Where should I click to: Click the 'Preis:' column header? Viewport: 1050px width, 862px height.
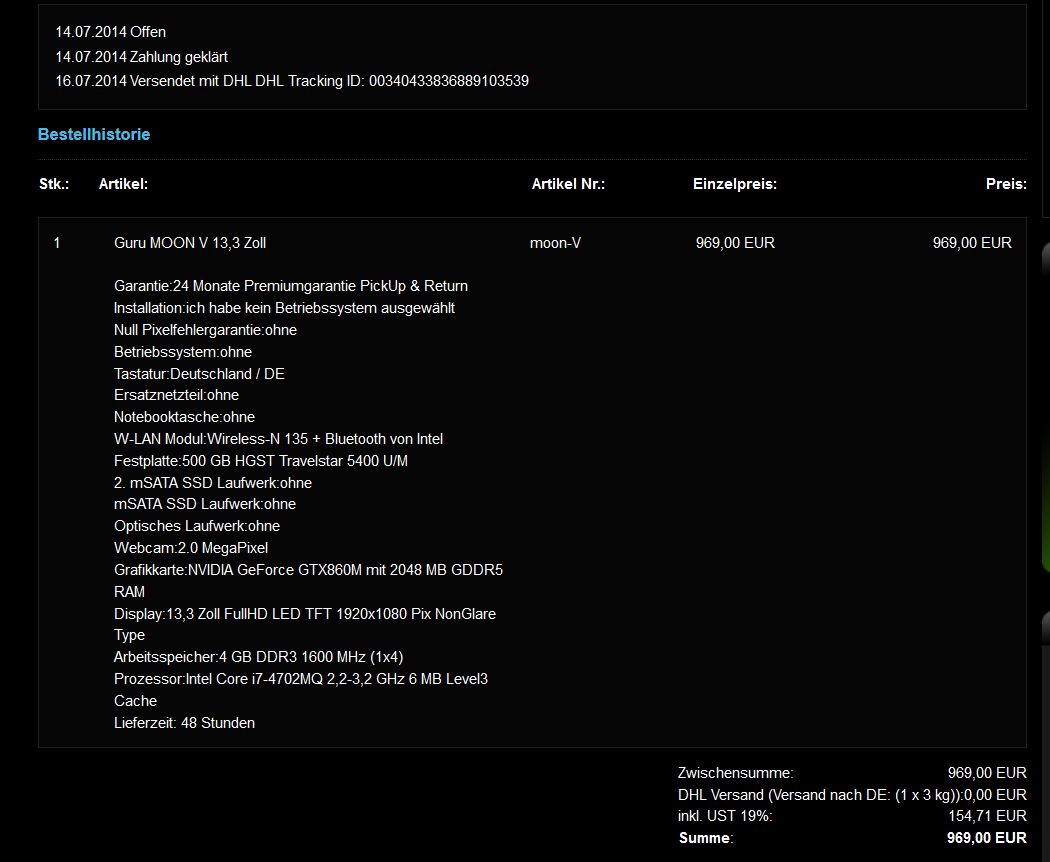click(1005, 184)
